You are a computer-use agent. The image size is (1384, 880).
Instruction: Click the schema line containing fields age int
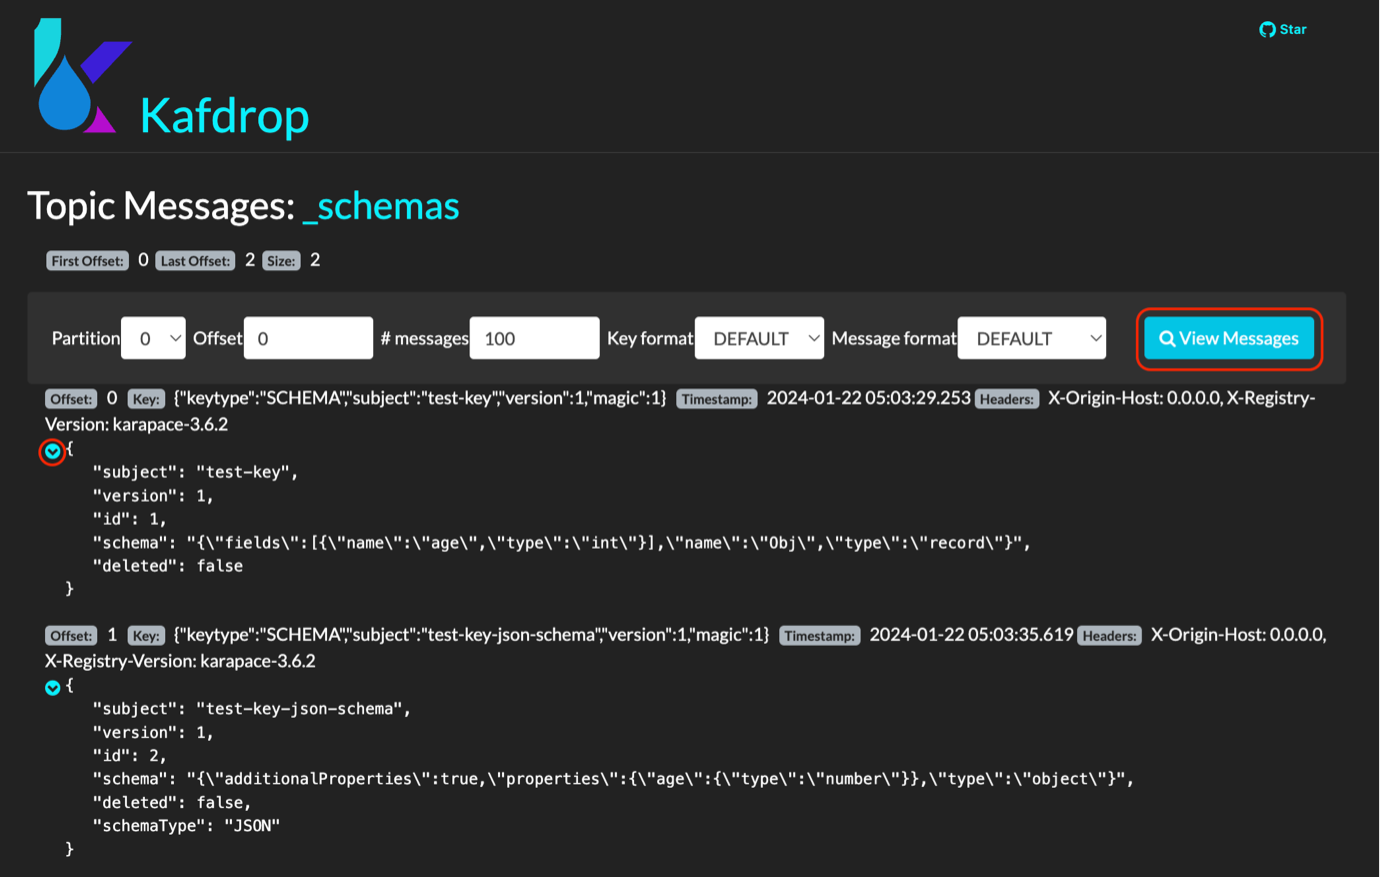[561, 543]
